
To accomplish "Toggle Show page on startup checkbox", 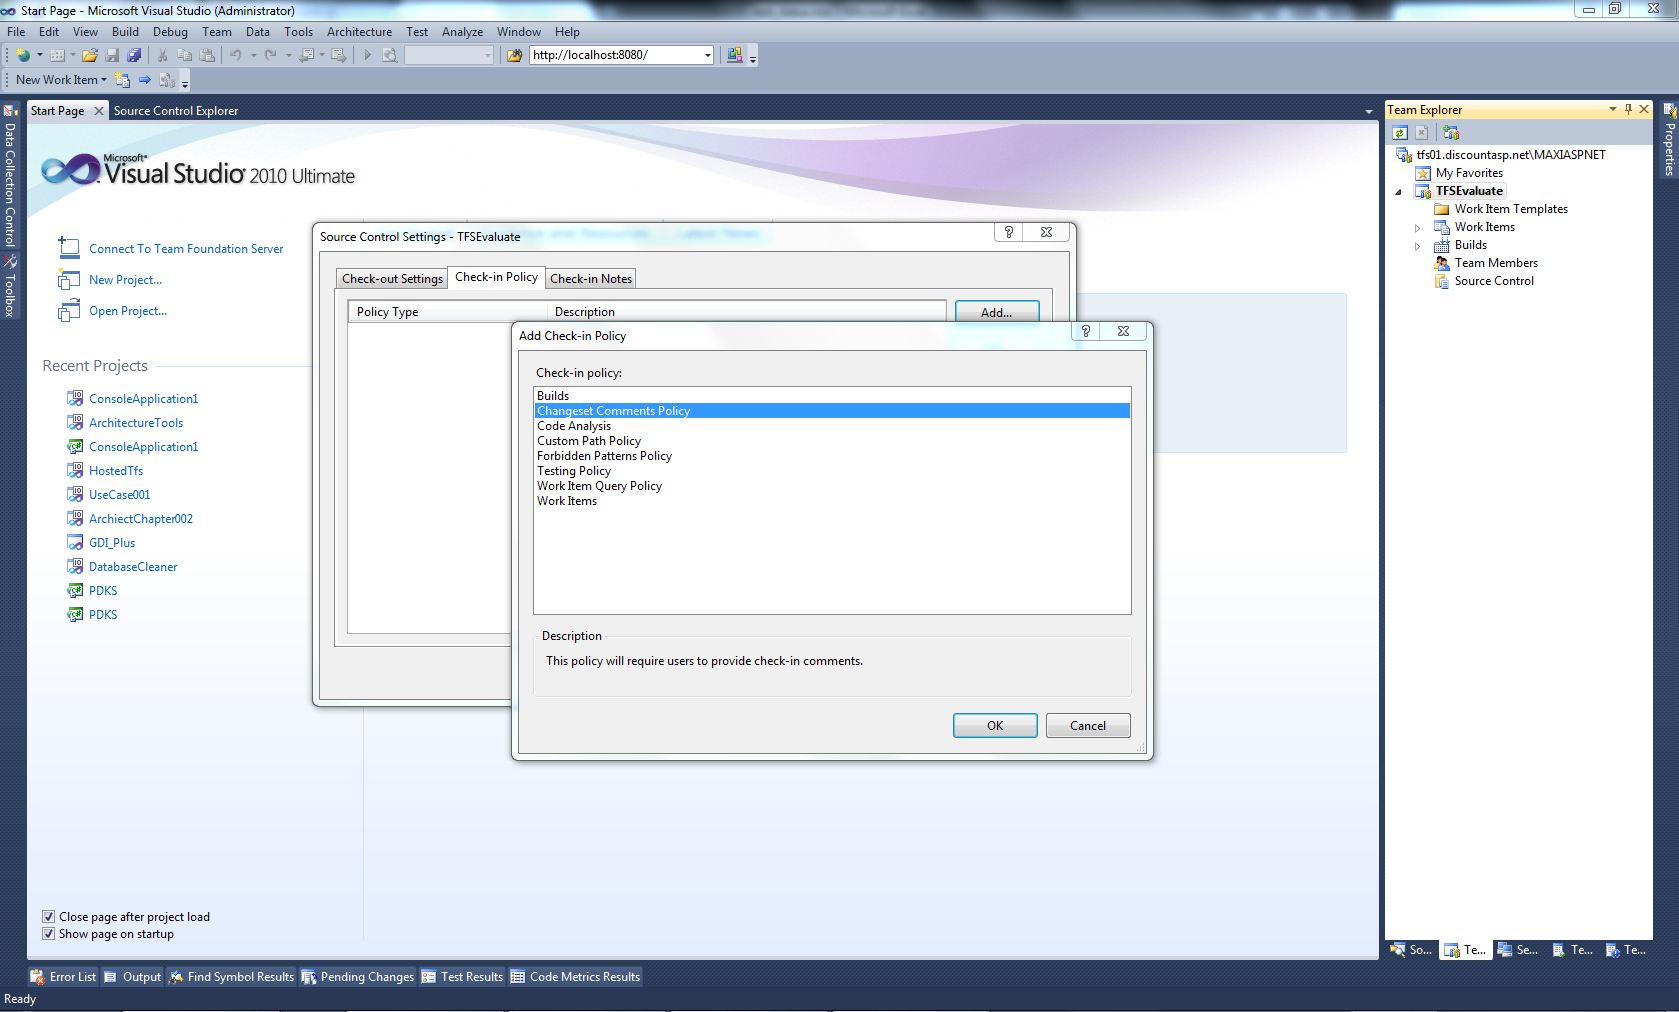I will click(x=48, y=934).
